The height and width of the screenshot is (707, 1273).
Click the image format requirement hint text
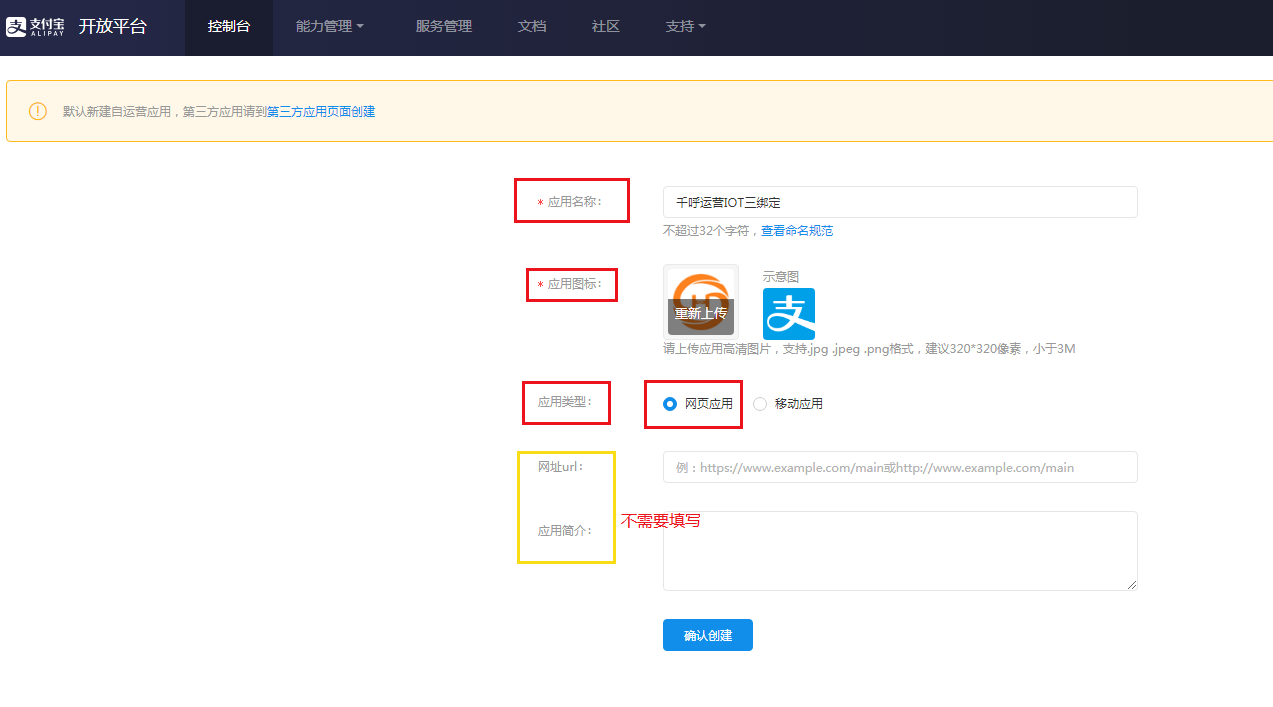pyautogui.click(x=869, y=349)
